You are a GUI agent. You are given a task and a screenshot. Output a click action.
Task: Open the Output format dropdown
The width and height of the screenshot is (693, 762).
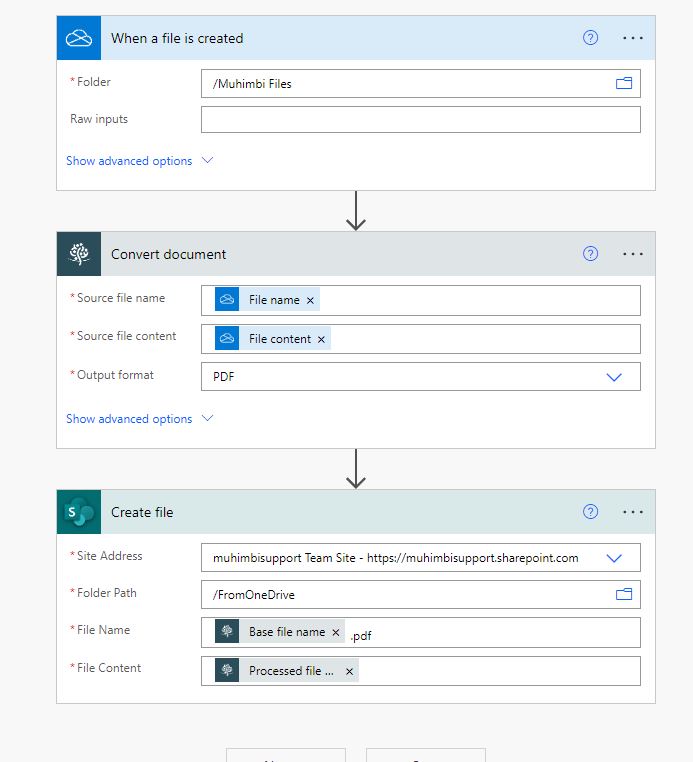pyautogui.click(x=614, y=377)
